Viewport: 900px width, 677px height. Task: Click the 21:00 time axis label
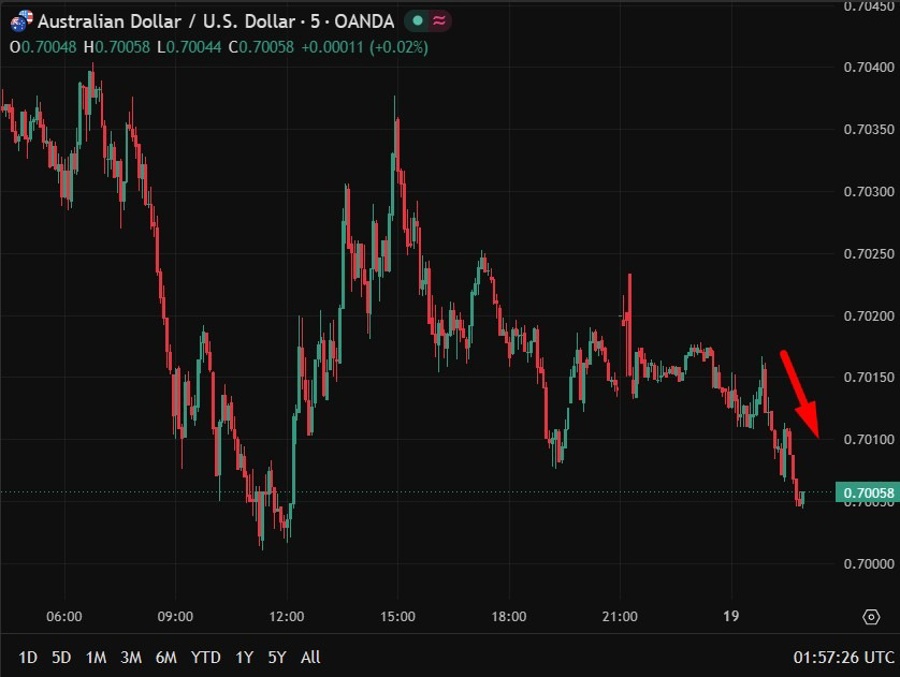click(x=620, y=617)
